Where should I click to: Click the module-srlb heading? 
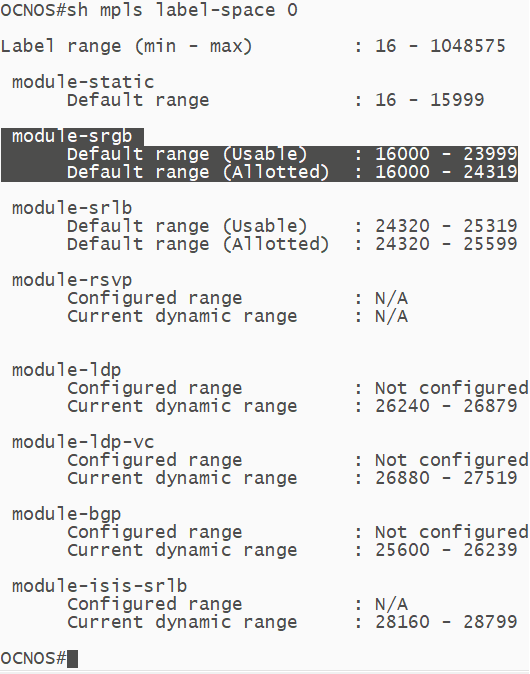72,208
